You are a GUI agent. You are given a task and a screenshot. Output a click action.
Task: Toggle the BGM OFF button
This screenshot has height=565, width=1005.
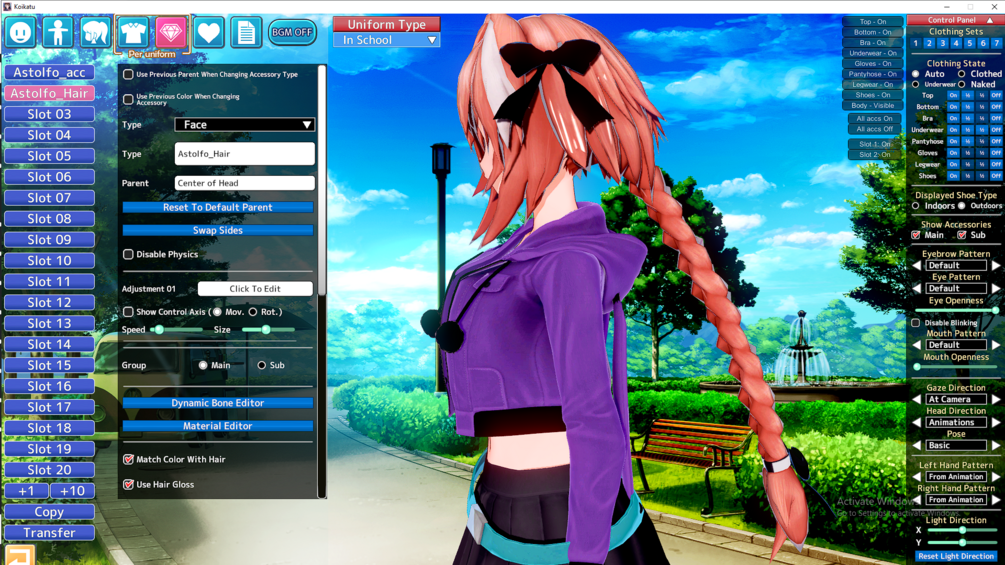tap(292, 32)
